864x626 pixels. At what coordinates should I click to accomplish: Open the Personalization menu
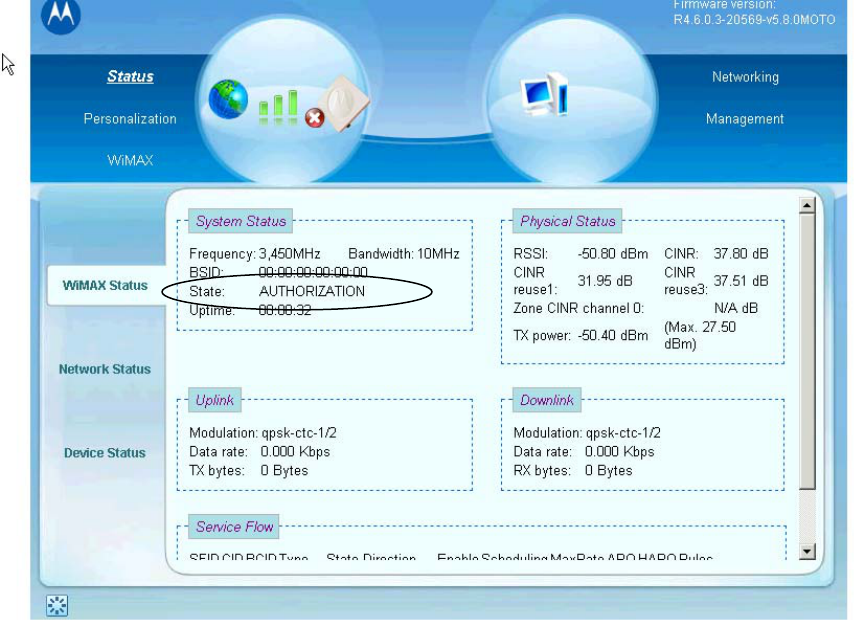coord(130,118)
